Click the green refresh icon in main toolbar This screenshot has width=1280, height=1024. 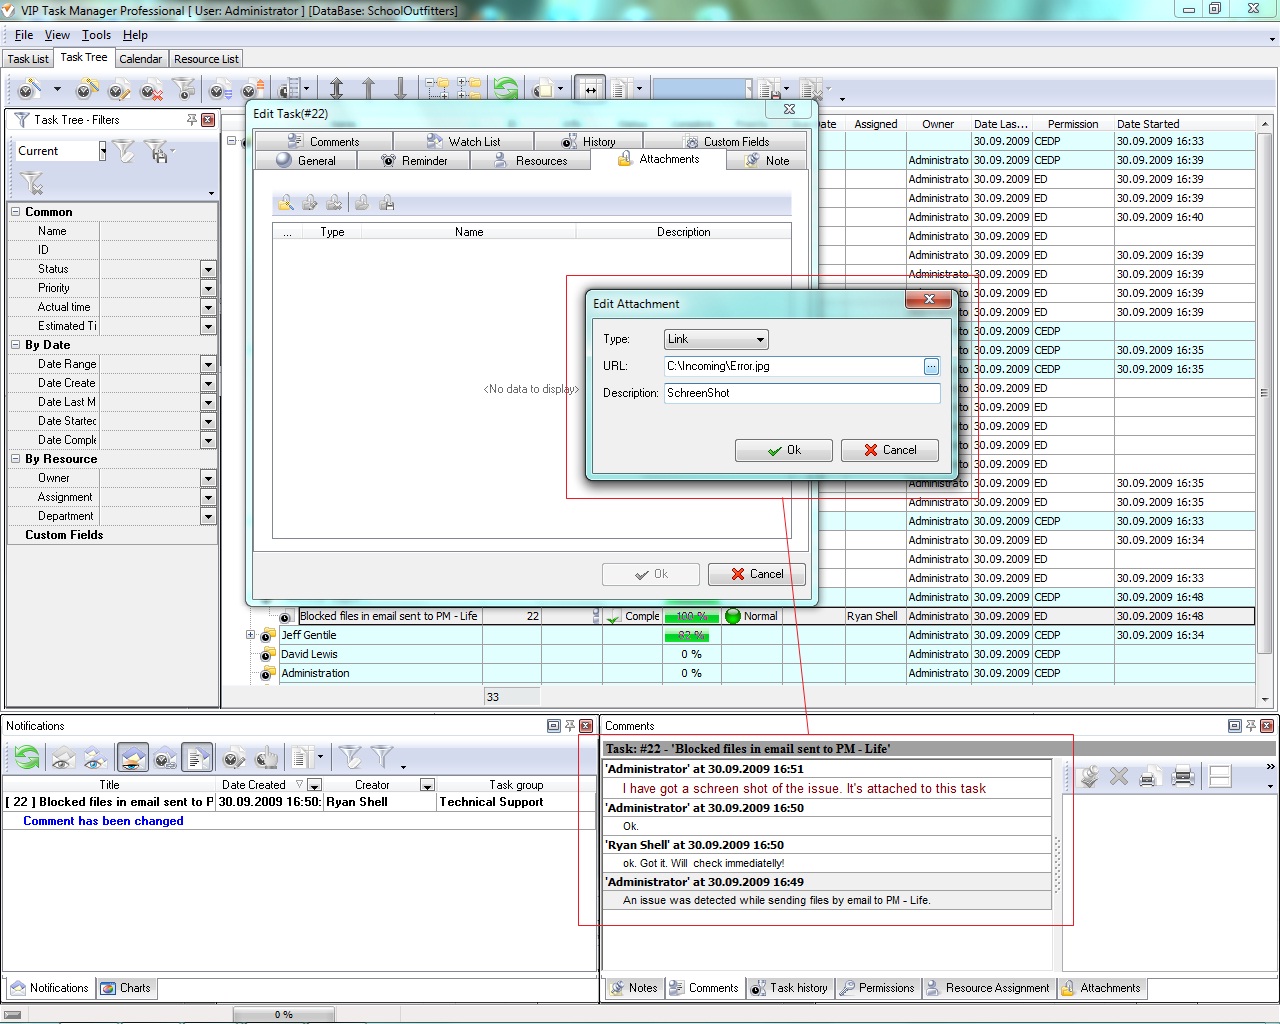pos(506,89)
